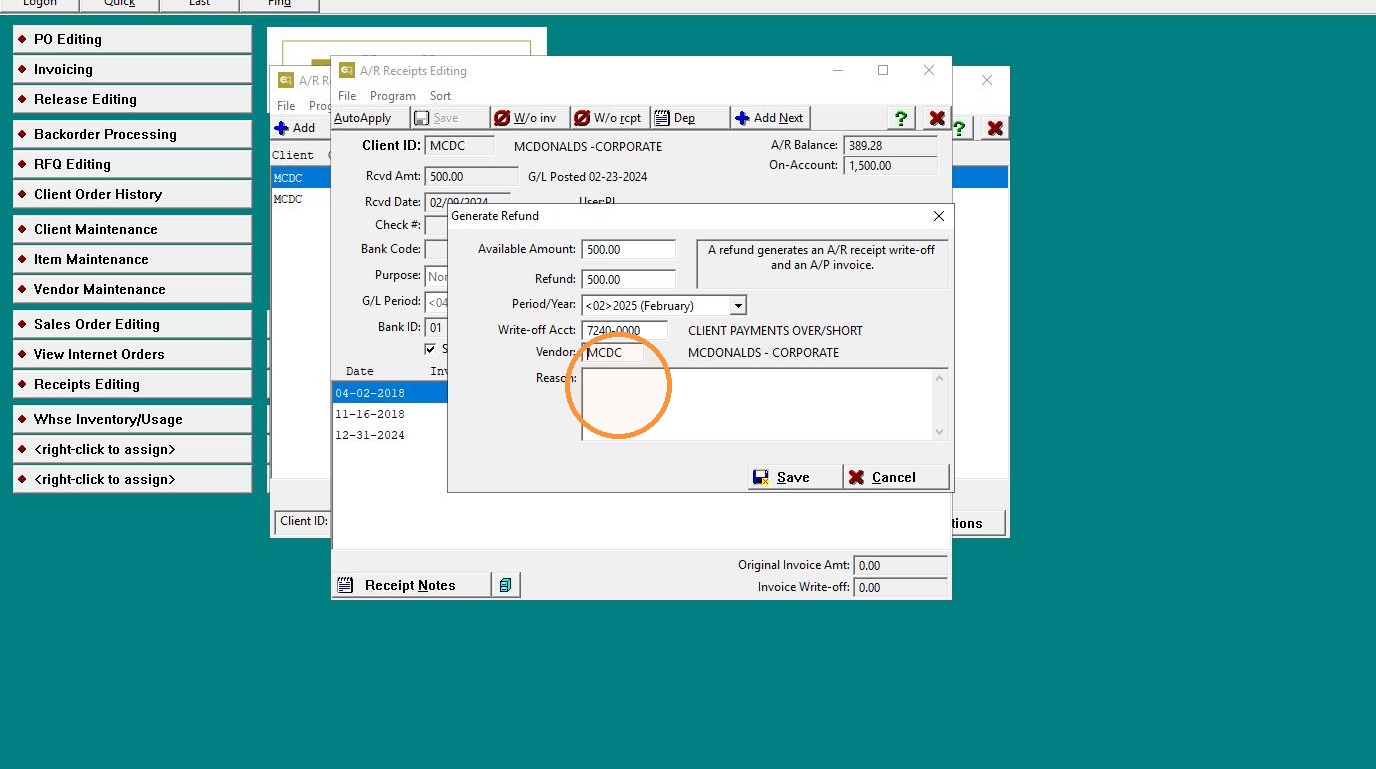1376x769 pixels.
Task: Click the Vendor field showing MCDC
Action: point(612,352)
